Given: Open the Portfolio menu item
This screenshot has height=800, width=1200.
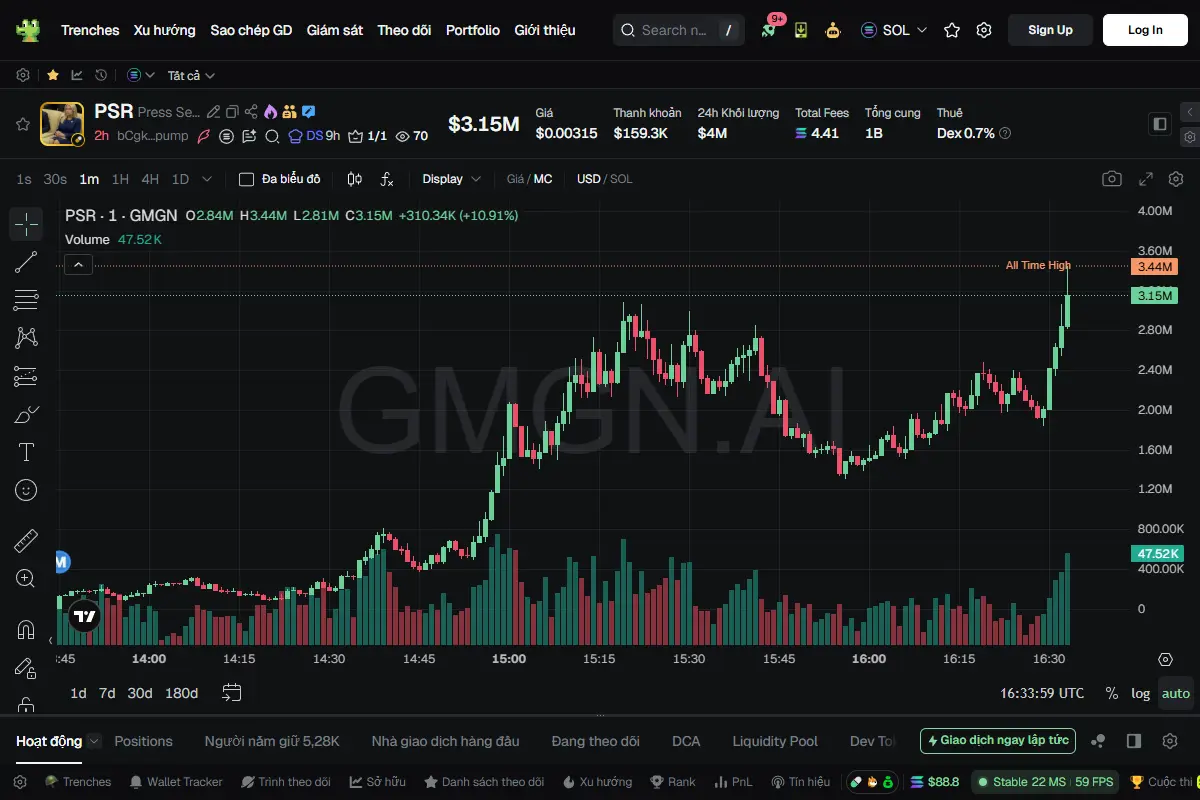Looking at the screenshot, I should point(473,30).
